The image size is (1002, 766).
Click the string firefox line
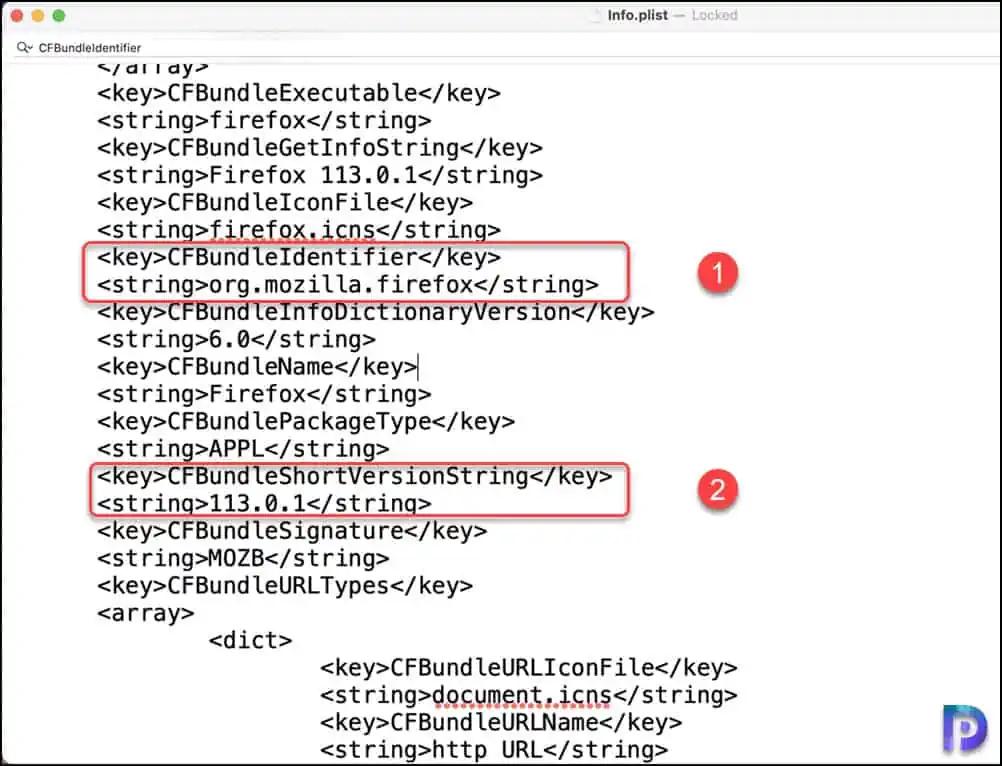264,120
